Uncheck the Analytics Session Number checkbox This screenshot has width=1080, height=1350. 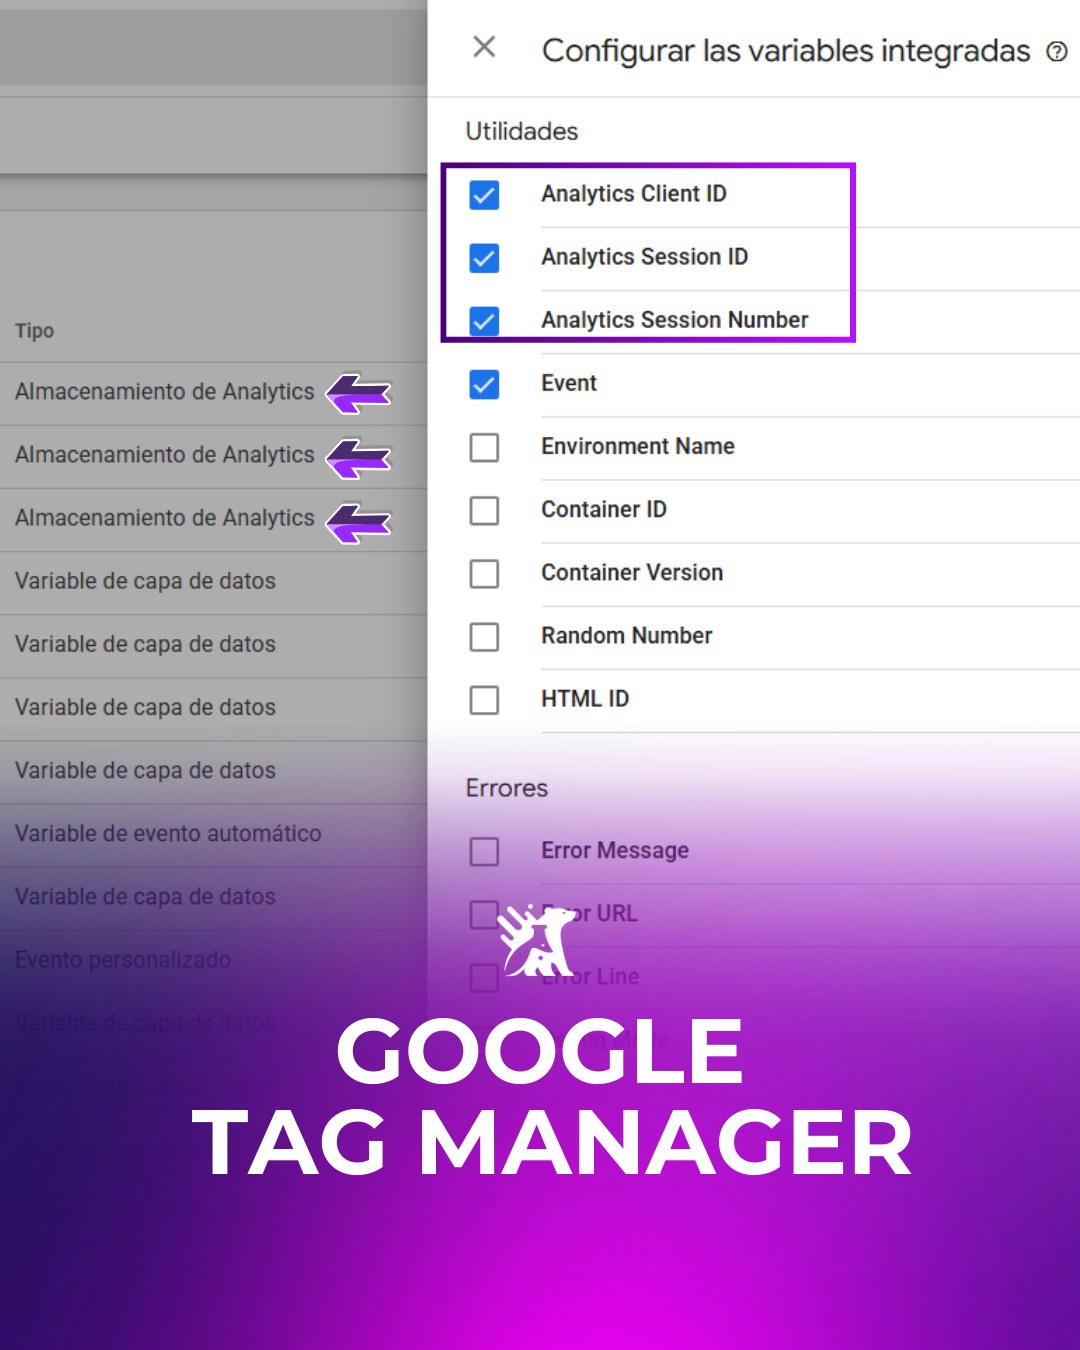tap(484, 321)
